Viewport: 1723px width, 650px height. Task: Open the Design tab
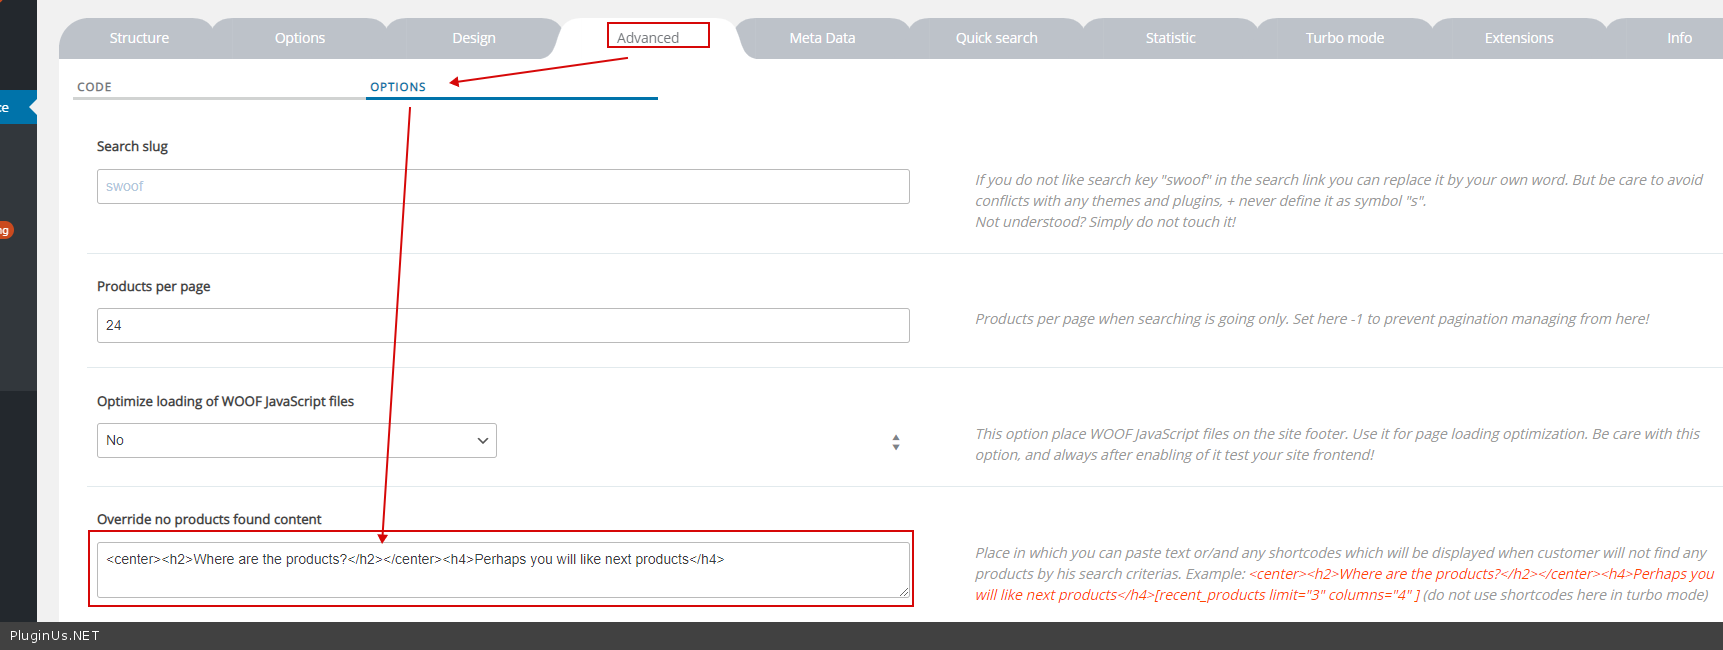coord(473,38)
